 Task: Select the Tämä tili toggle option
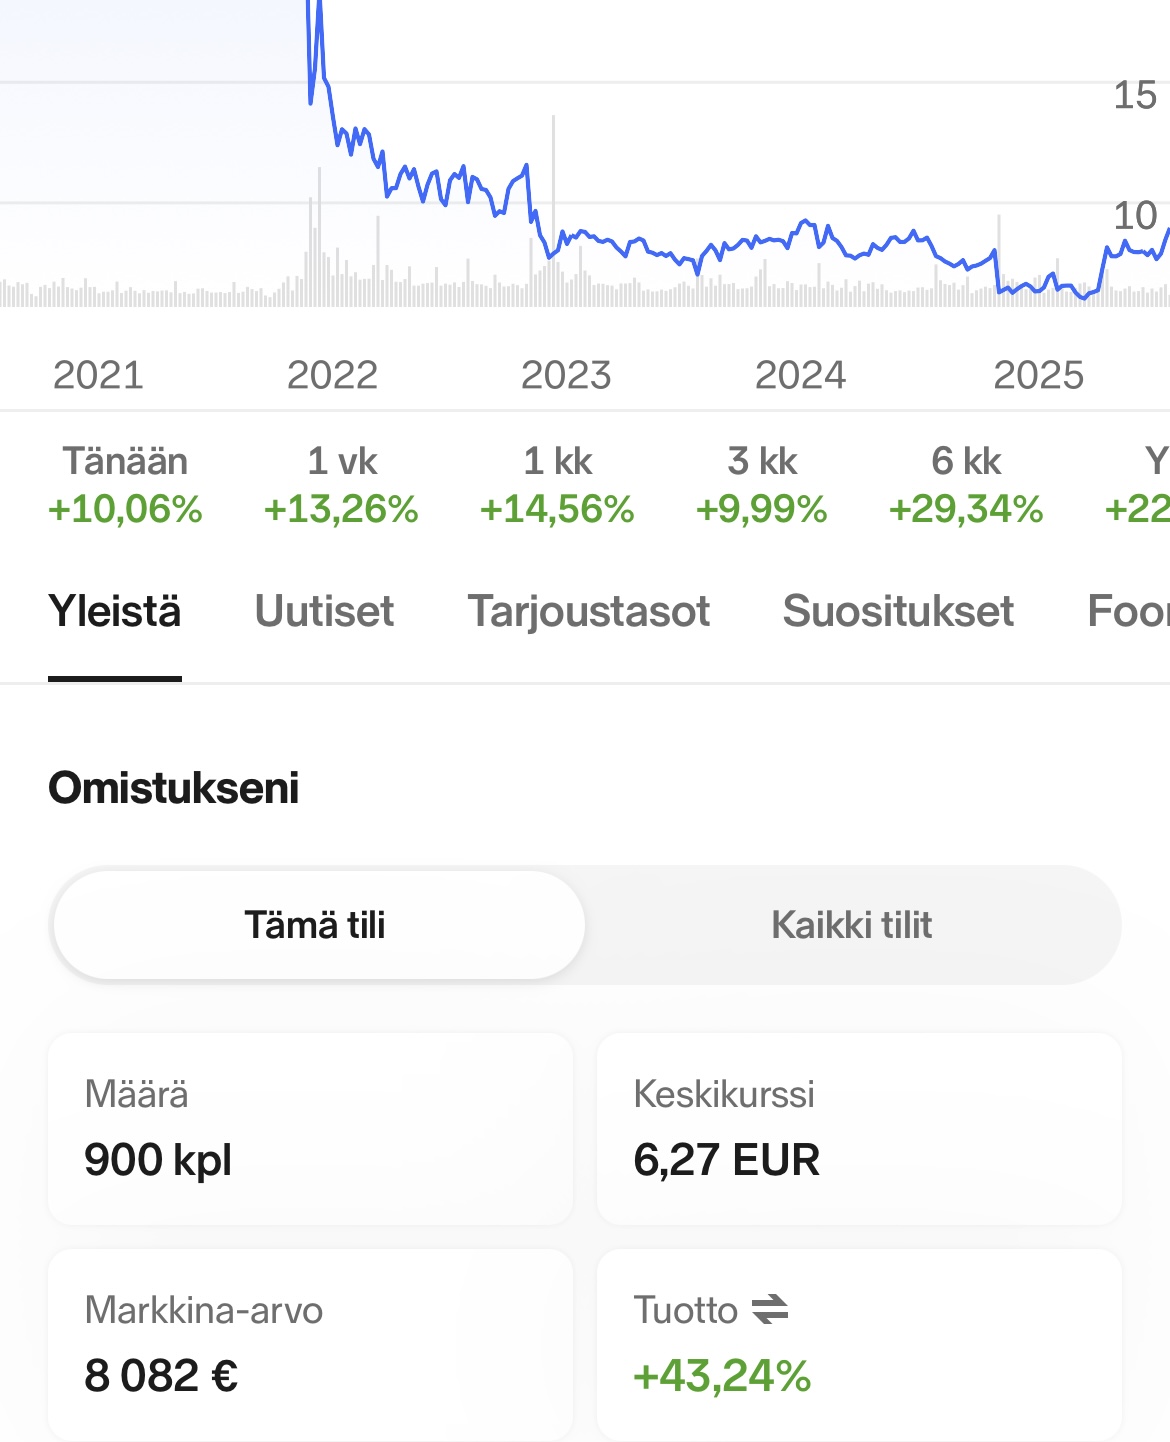tap(316, 925)
